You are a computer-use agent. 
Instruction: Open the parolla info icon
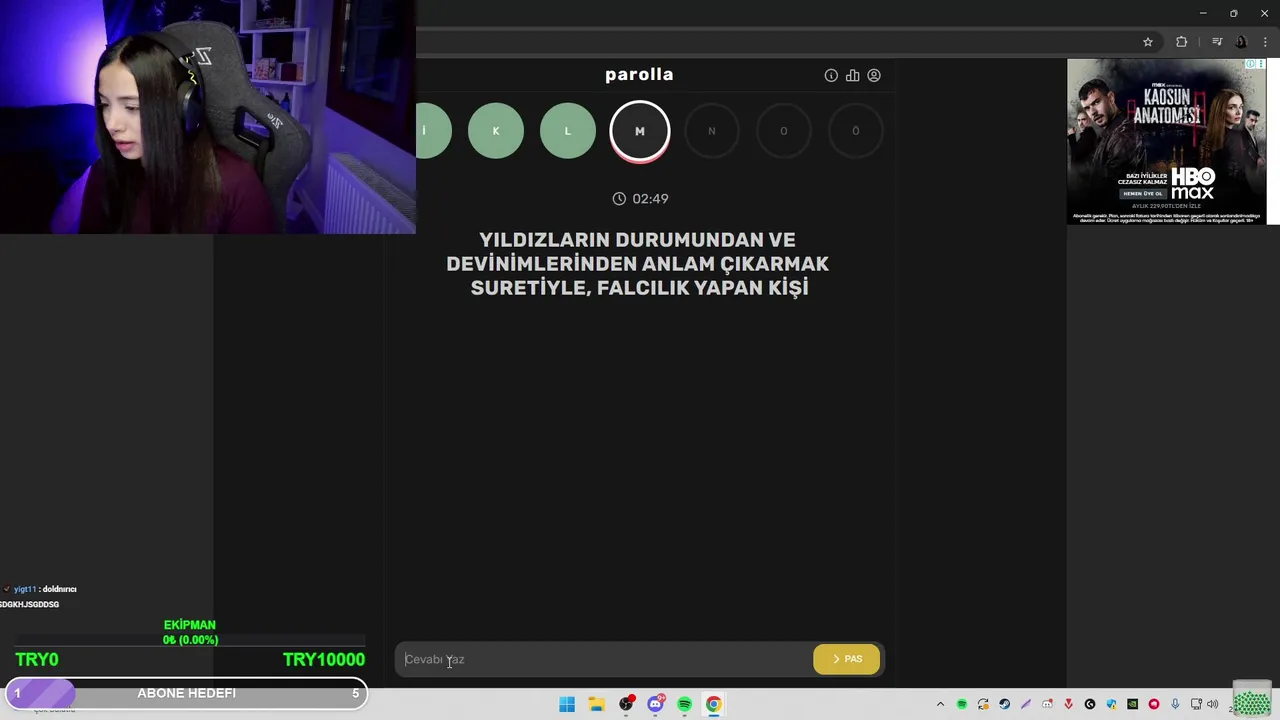click(x=831, y=75)
